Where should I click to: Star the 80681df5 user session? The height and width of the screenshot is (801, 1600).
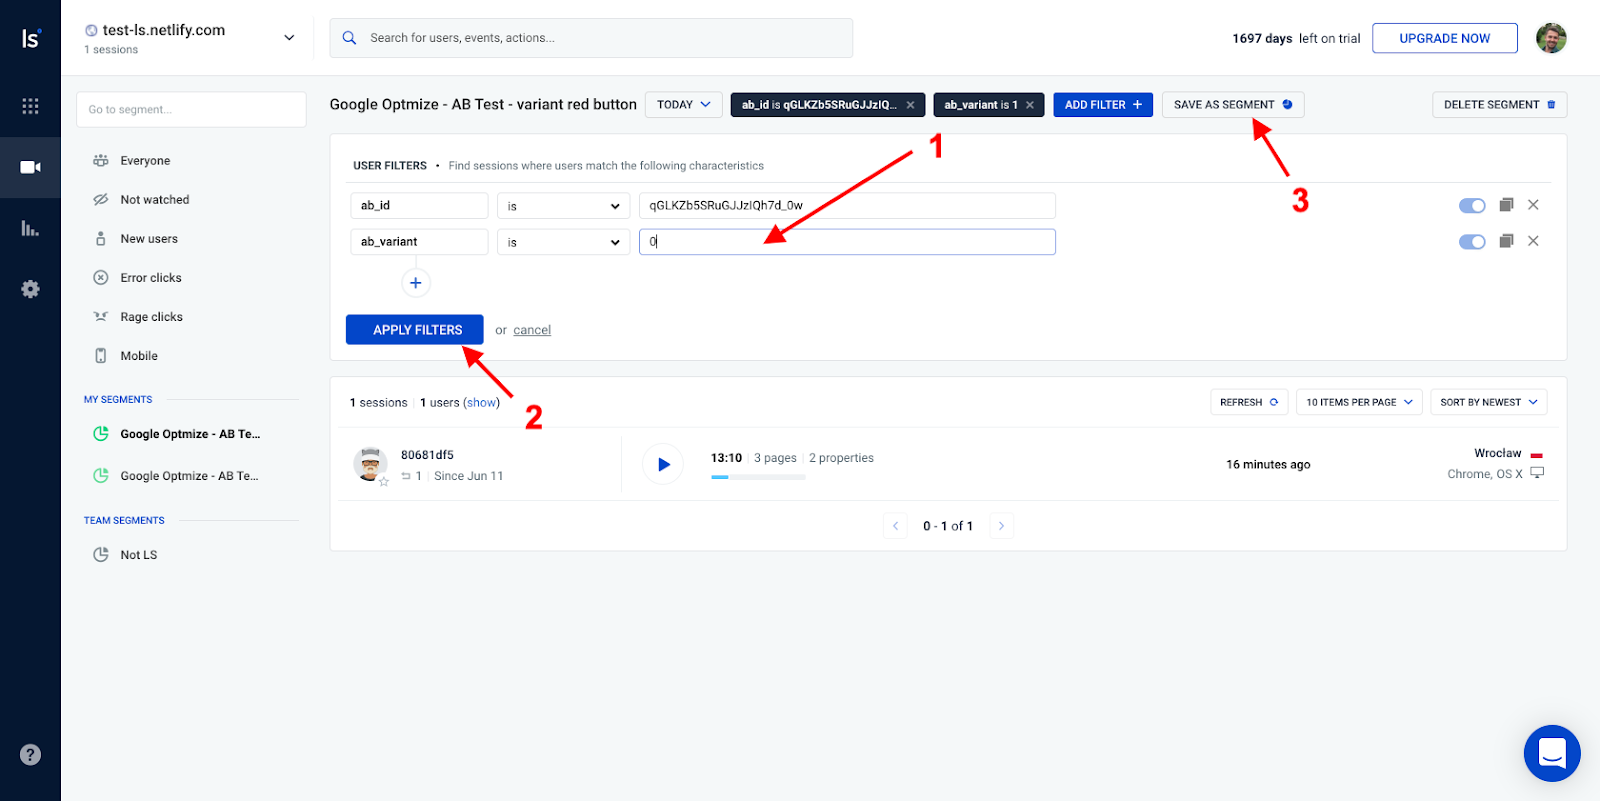(x=384, y=482)
